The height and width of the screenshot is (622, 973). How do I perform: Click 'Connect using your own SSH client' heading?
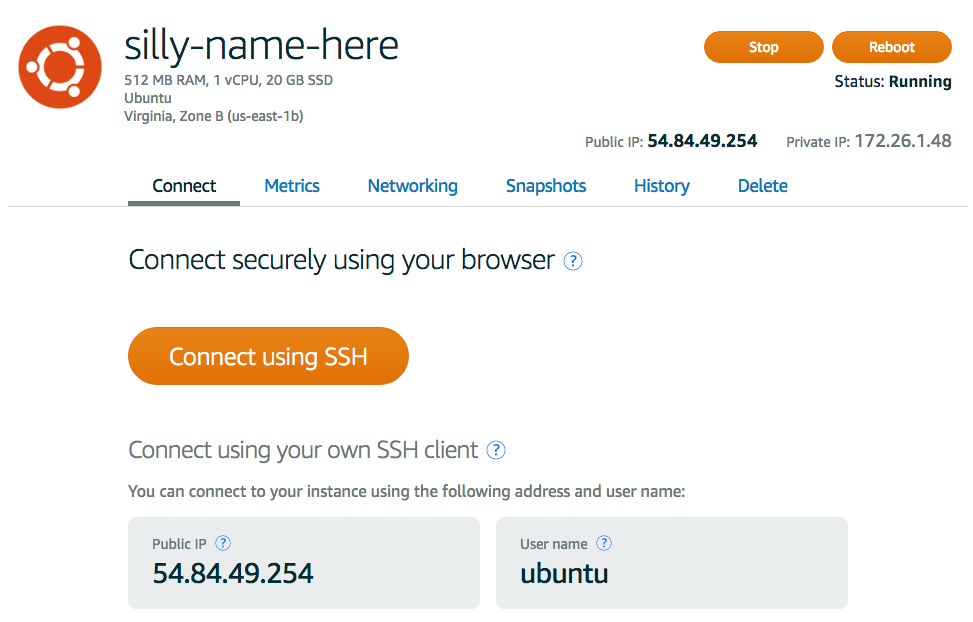pyautogui.click(x=303, y=450)
